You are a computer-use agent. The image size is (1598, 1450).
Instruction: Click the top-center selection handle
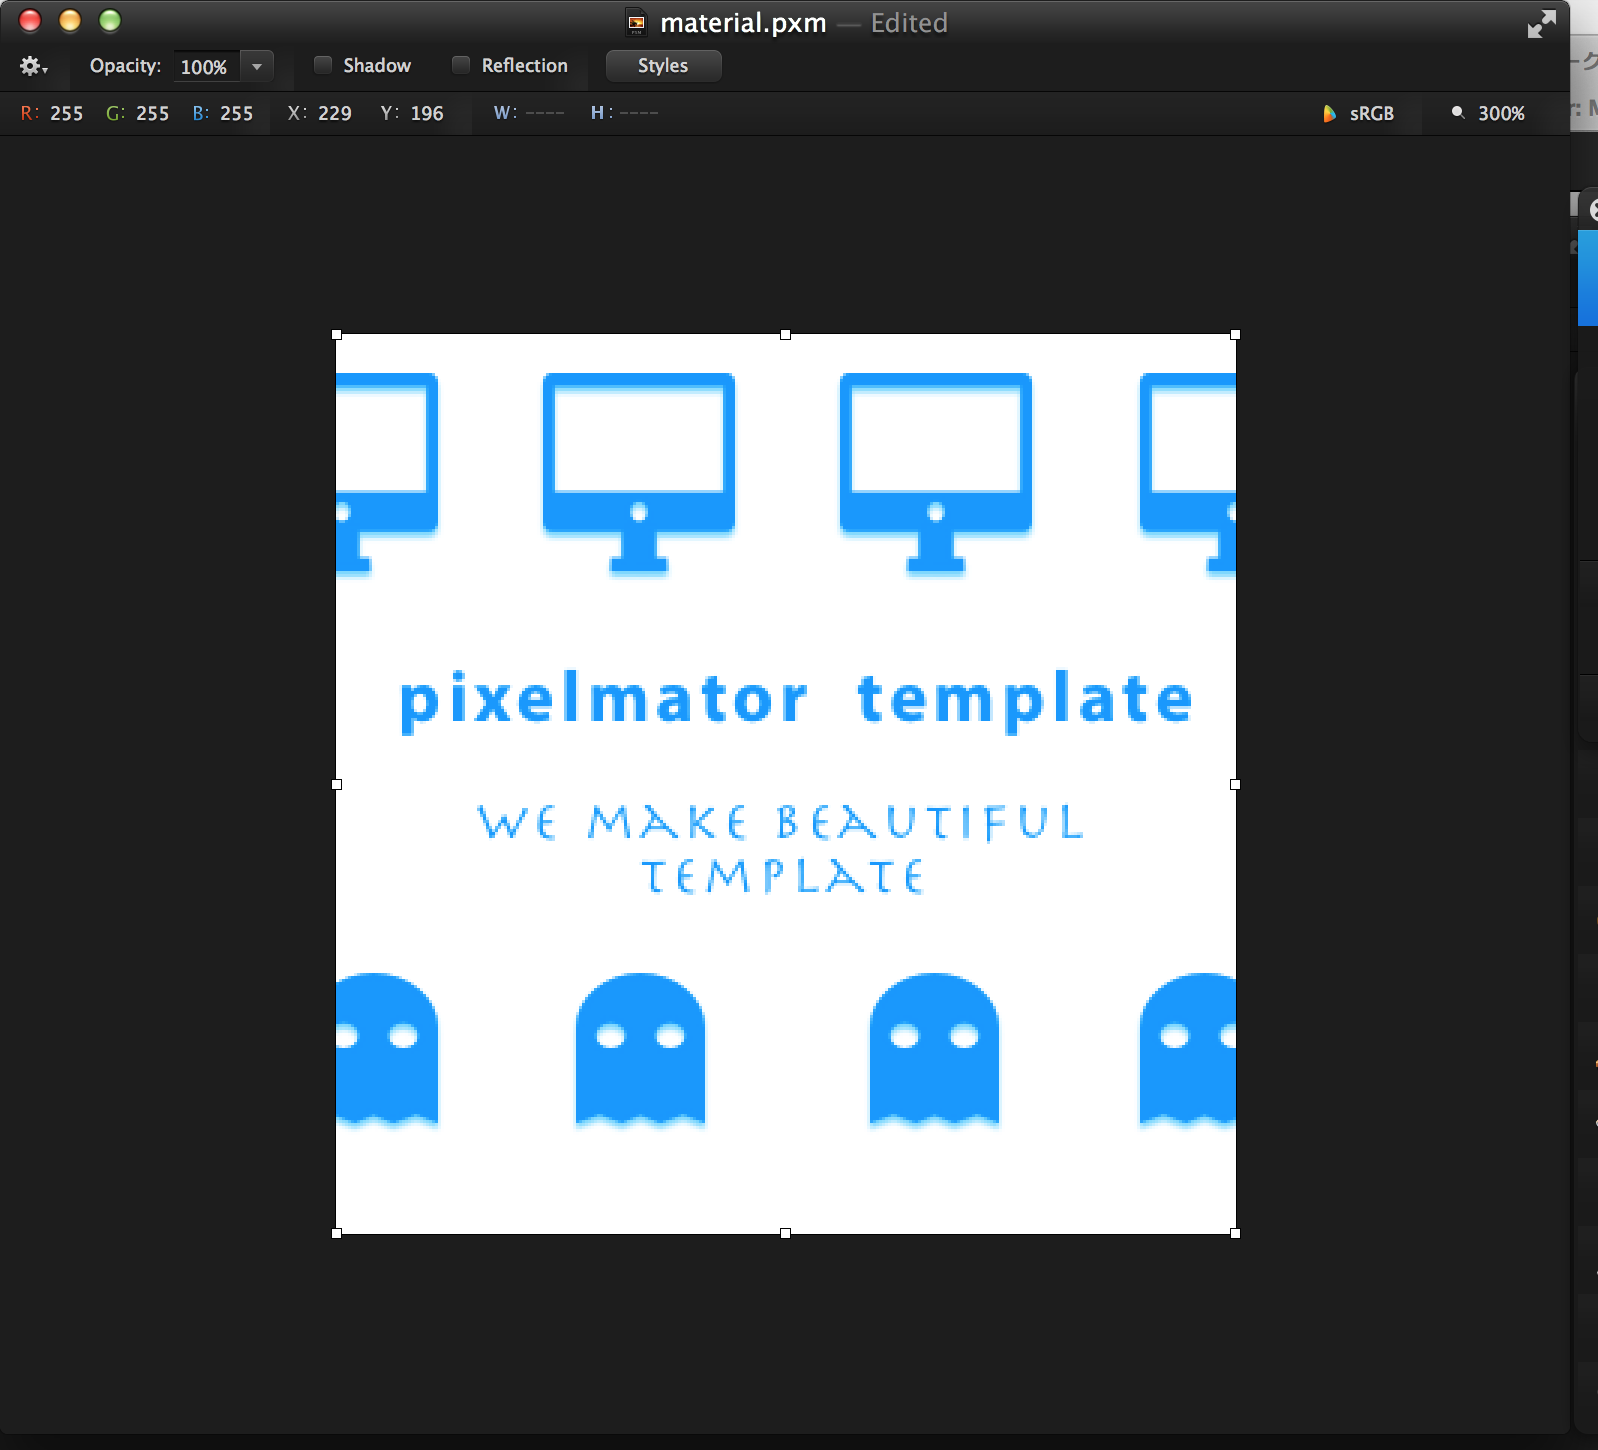point(786,335)
